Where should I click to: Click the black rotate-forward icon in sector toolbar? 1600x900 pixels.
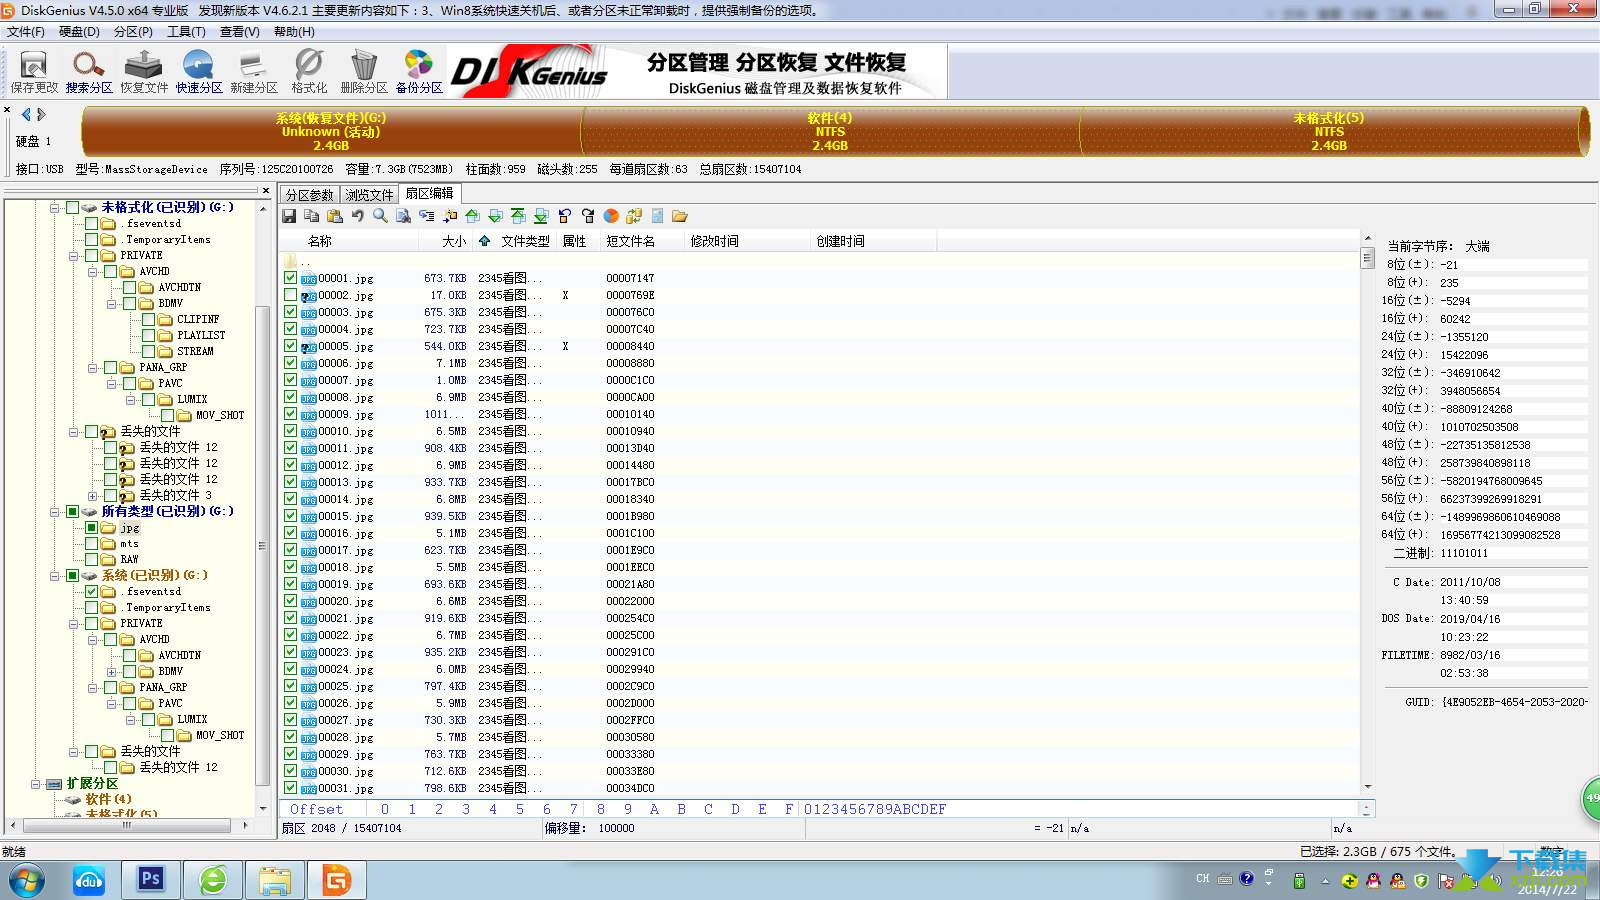point(588,216)
